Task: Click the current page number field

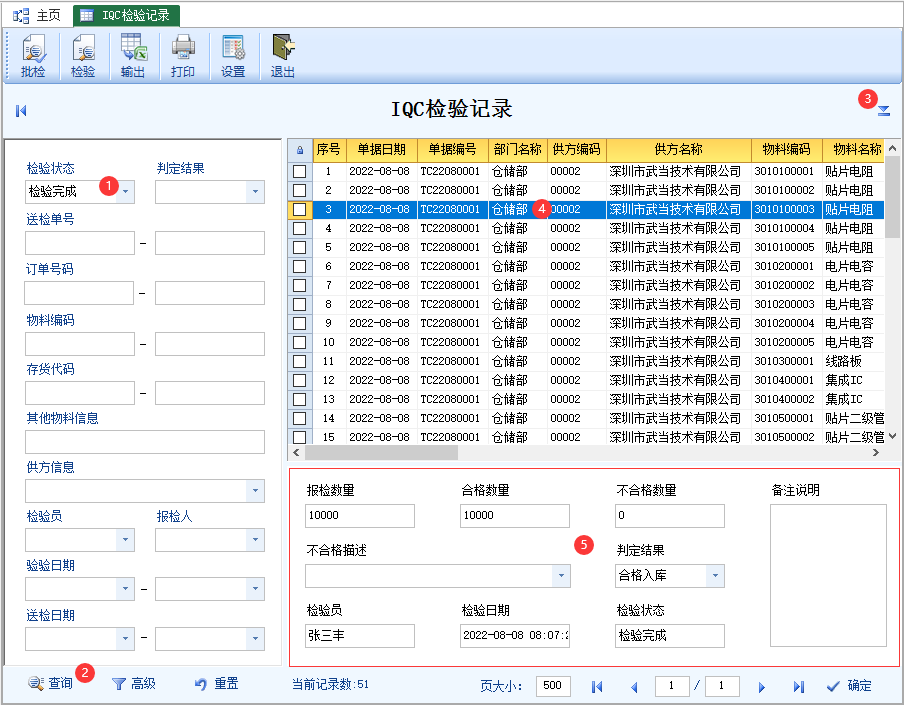Action: [x=672, y=686]
